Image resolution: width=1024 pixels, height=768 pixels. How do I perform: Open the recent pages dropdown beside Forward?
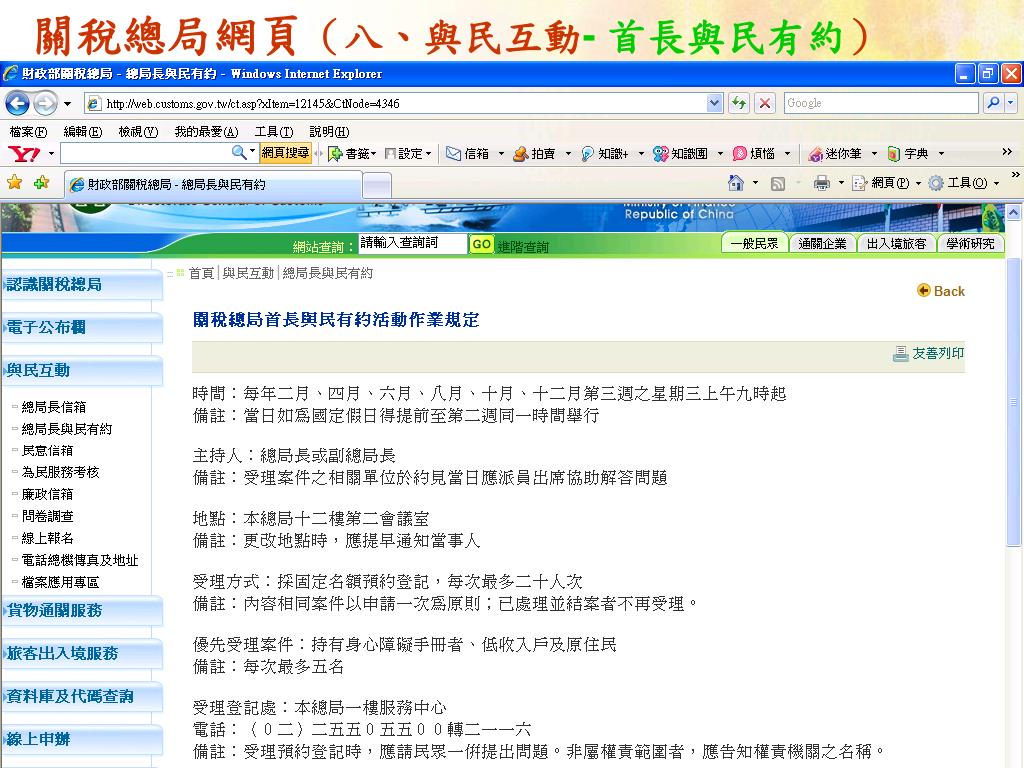coord(67,104)
